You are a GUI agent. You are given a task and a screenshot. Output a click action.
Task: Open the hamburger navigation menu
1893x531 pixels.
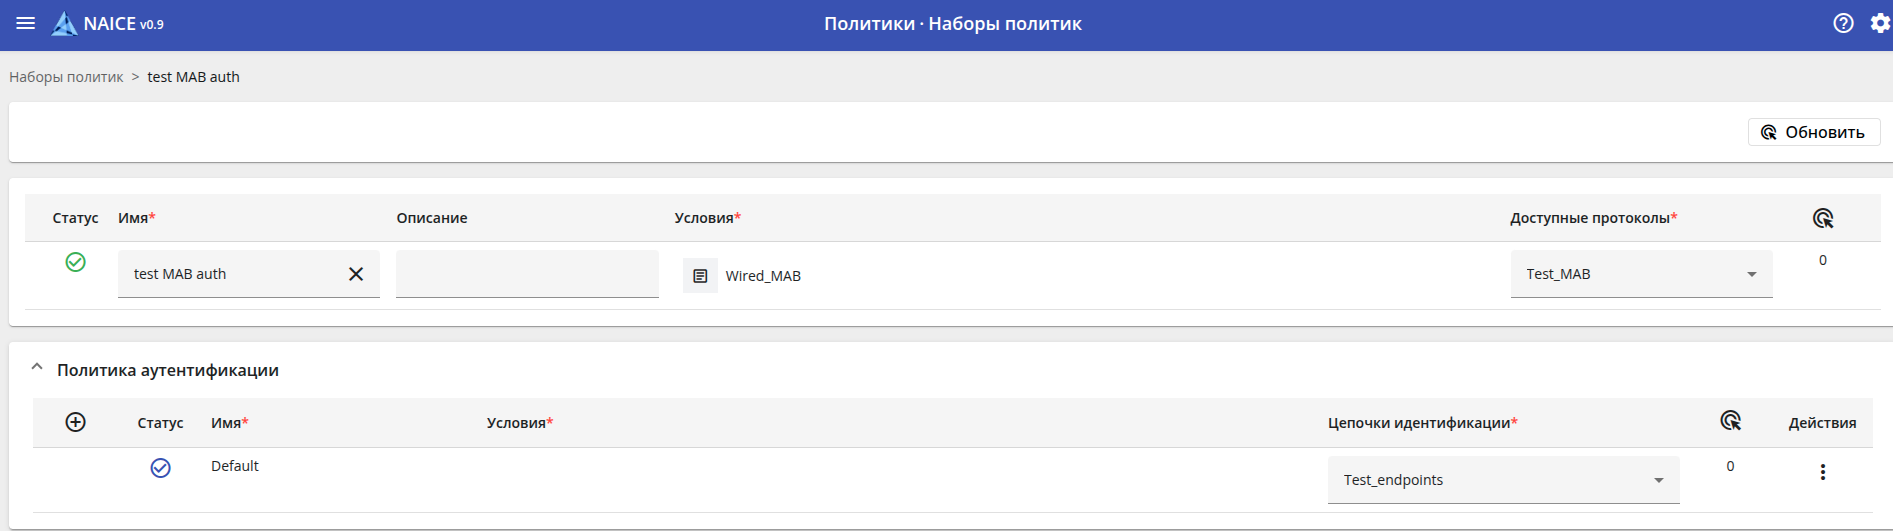click(x=26, y=23)
